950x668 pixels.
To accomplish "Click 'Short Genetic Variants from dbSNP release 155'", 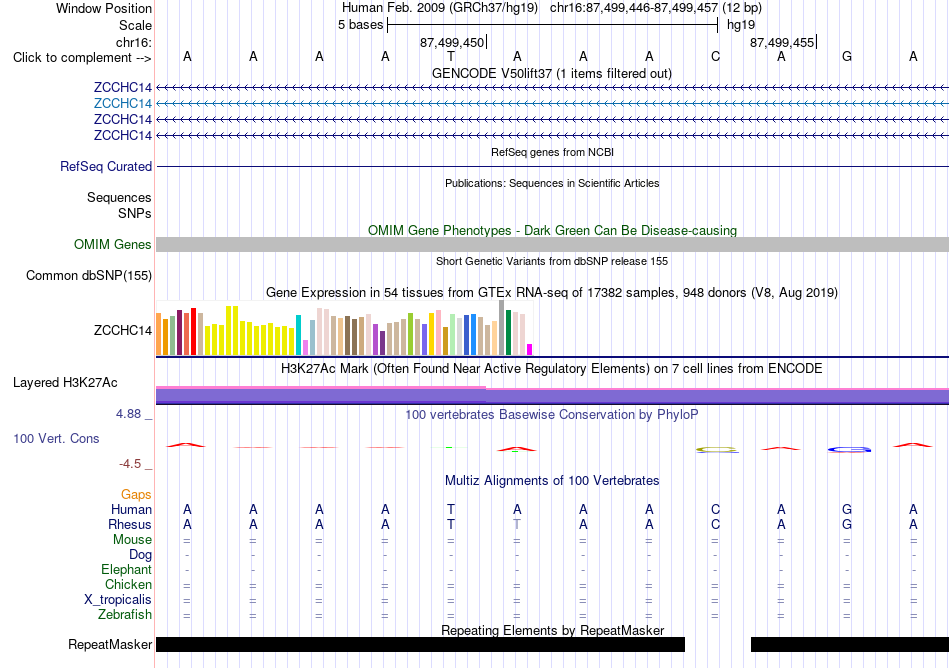I will point(552,262).
